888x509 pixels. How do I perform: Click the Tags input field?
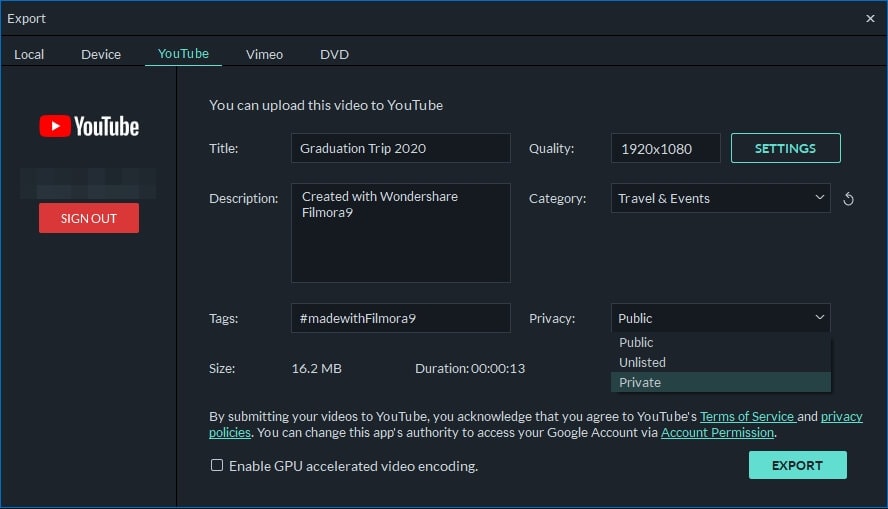(400, 318)
